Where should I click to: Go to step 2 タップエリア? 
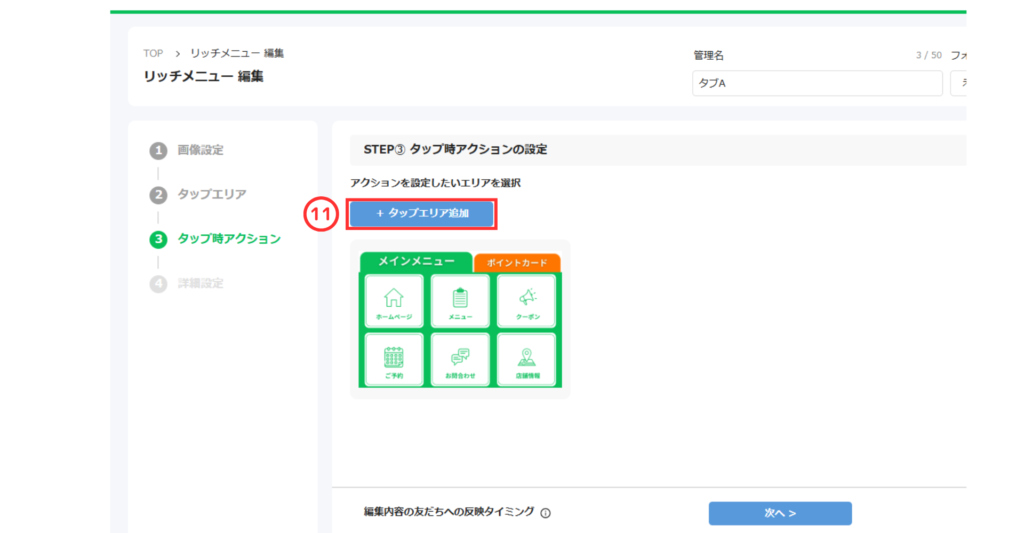pyautogui.click(x=211, y=194)
